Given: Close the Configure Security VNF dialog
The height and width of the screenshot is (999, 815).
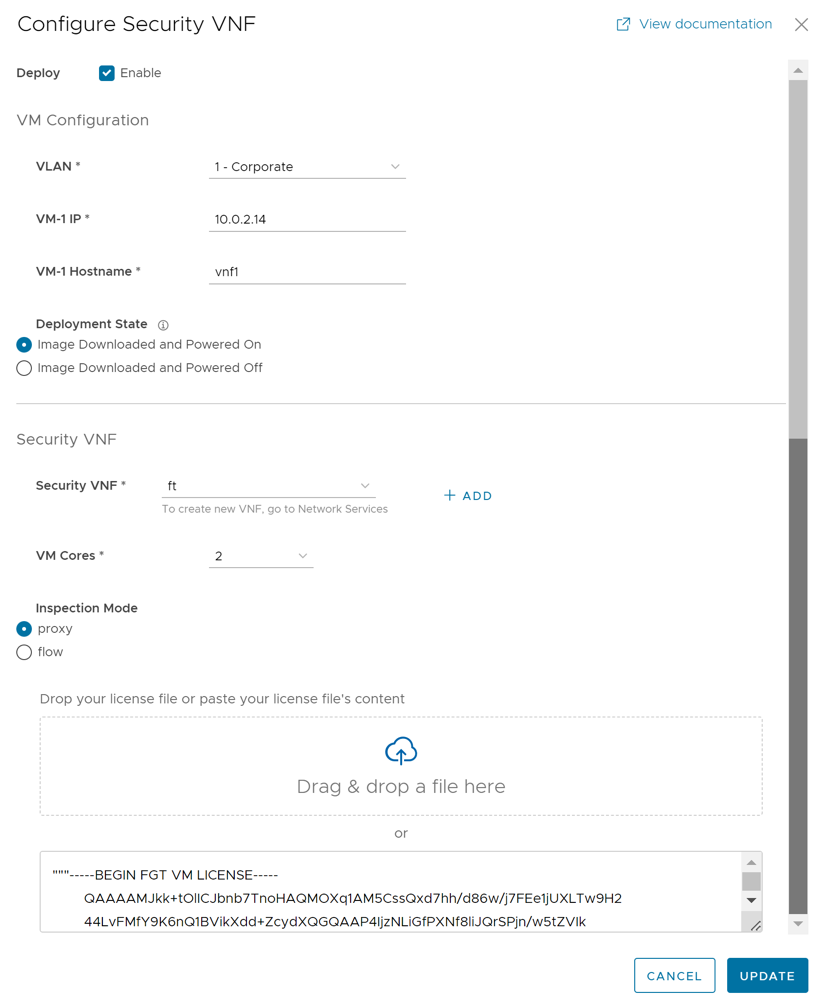Looking at the screenshot, I should 801,25.
